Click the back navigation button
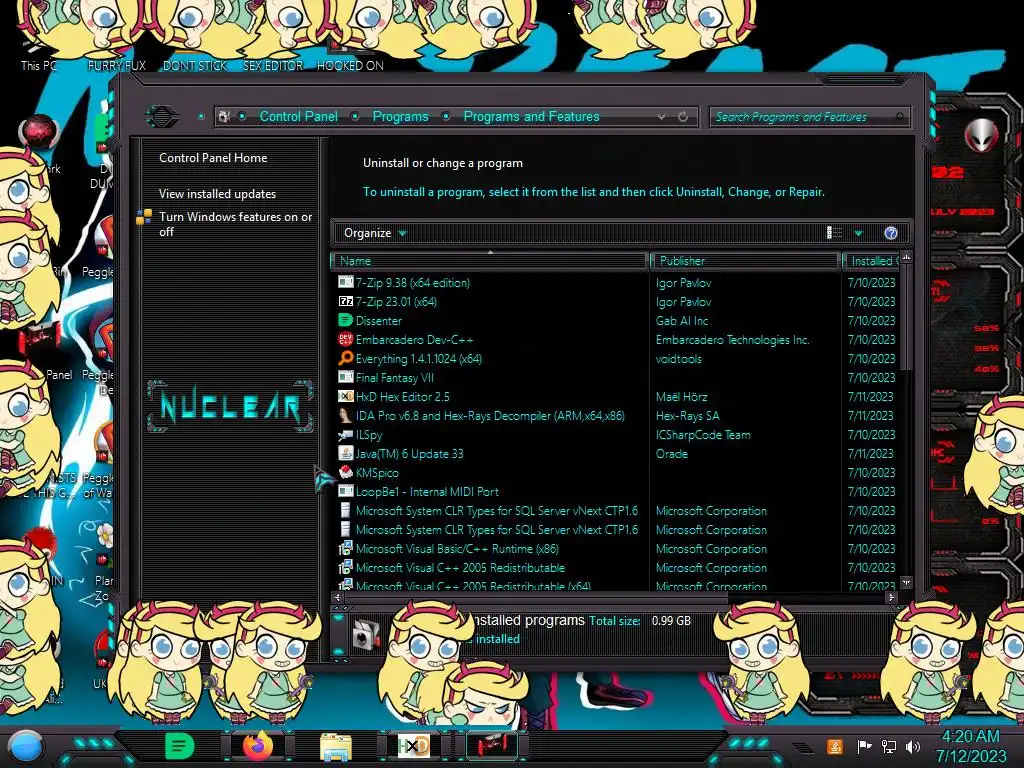 coord(162,117)
